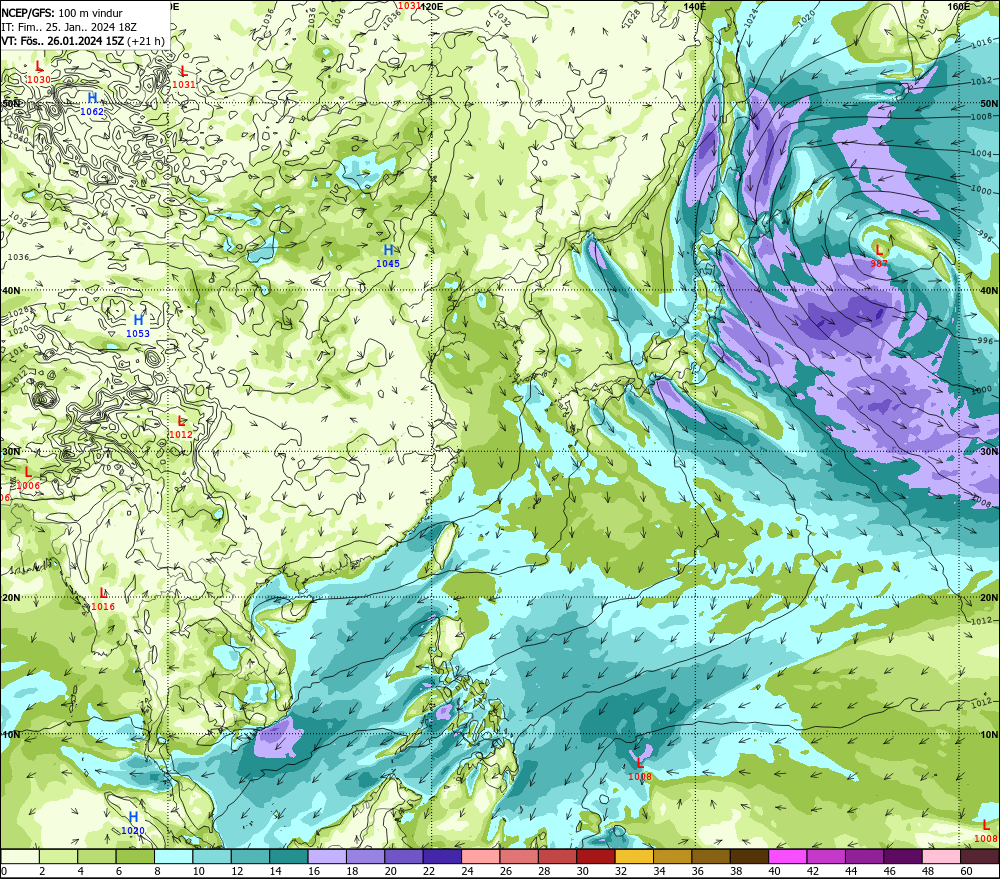The height and width of the screenshot is (879, 1000).
Task: Click the L marker labeled 1012
Action: click(181, 421)
